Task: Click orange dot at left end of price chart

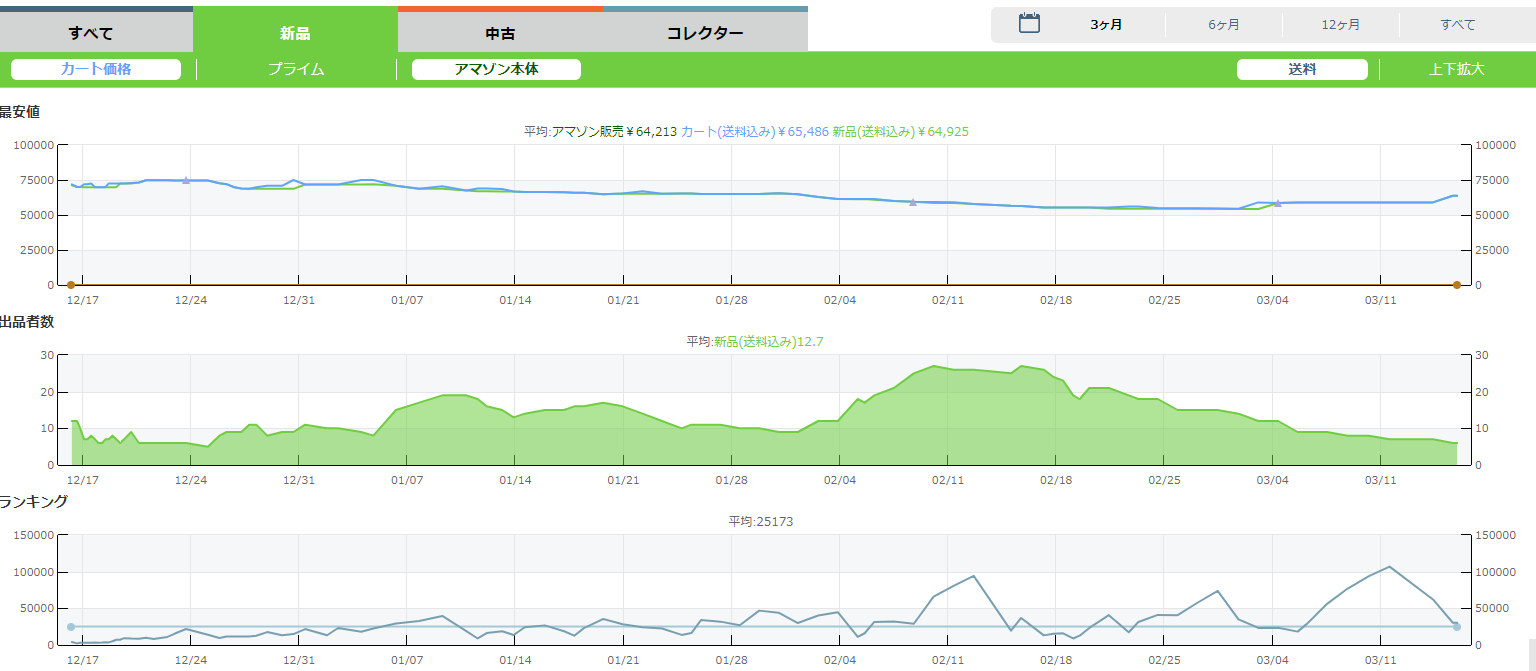Action: tap(70, 285)
